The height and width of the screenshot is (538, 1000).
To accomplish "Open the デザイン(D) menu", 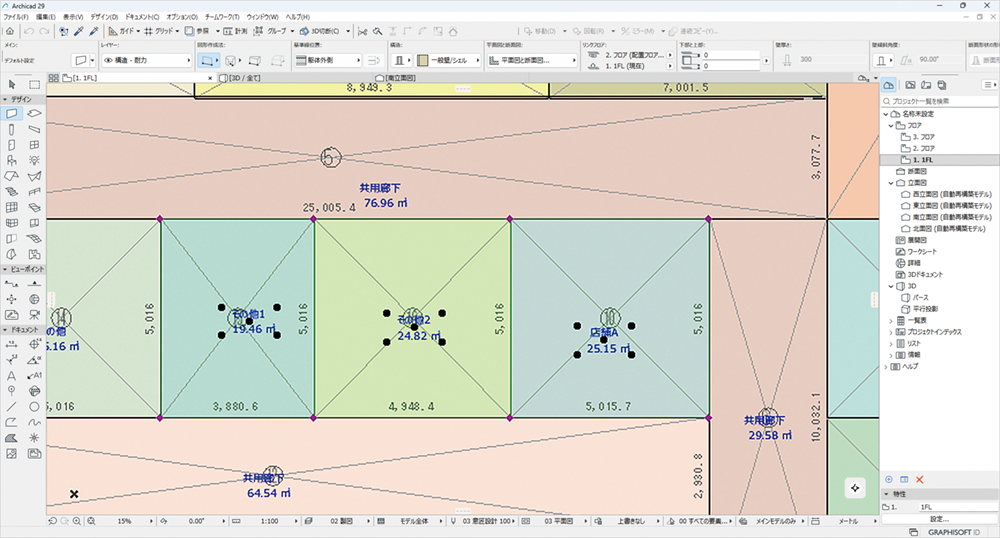I will [x=102, y=18].
